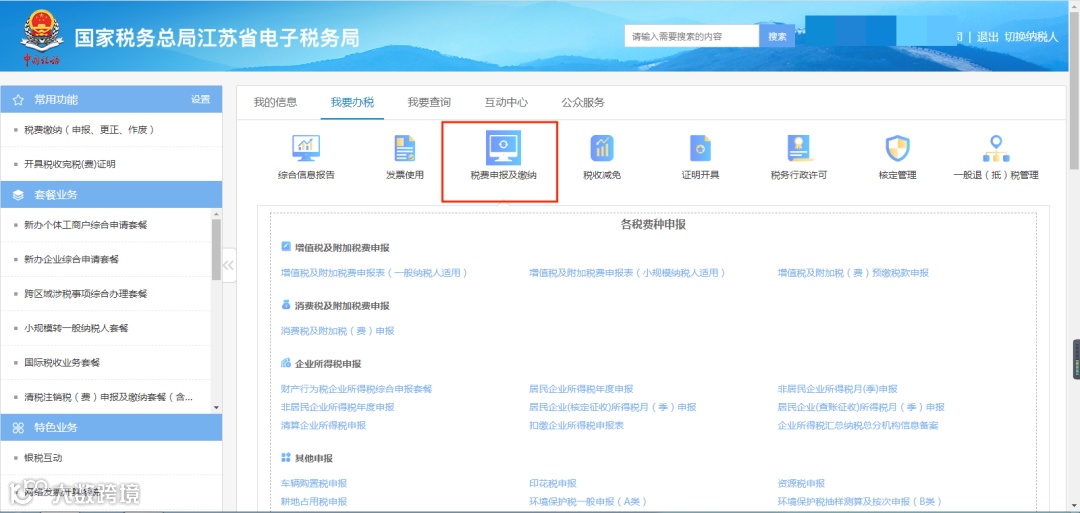Open 资源税申报

coord(801,483)
